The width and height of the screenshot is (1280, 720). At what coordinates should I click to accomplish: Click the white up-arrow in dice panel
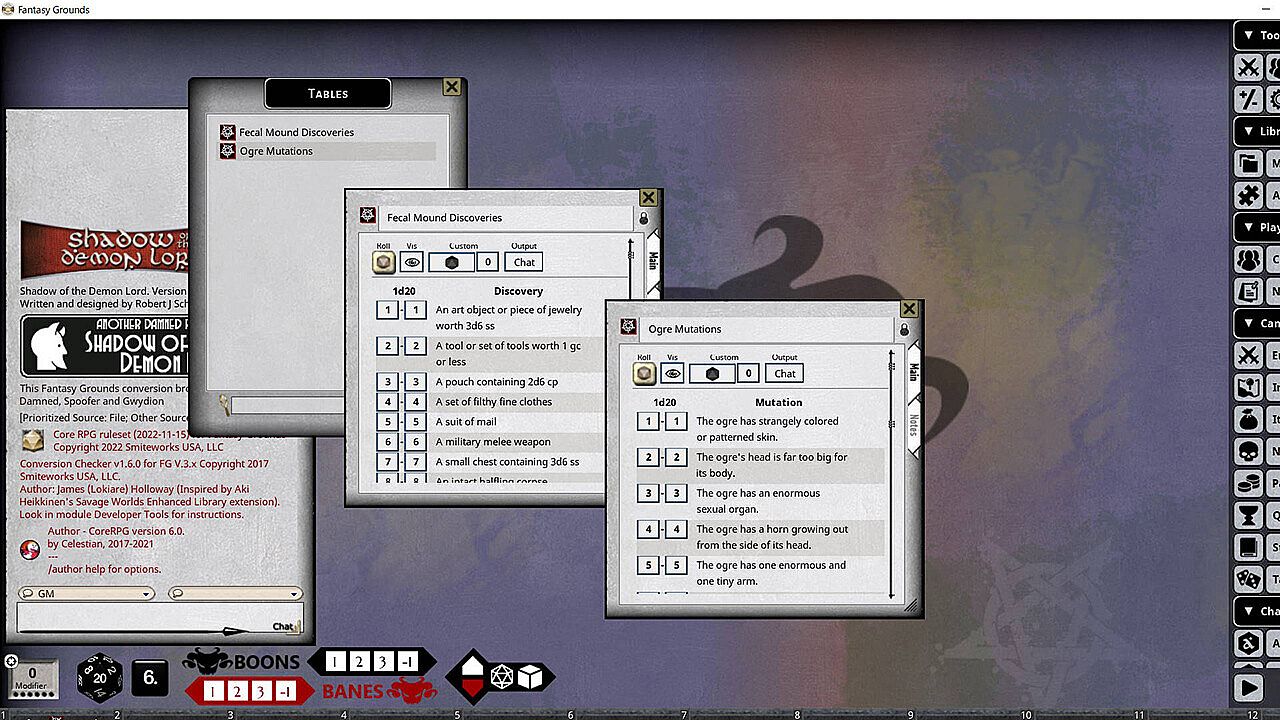(472, 666)
